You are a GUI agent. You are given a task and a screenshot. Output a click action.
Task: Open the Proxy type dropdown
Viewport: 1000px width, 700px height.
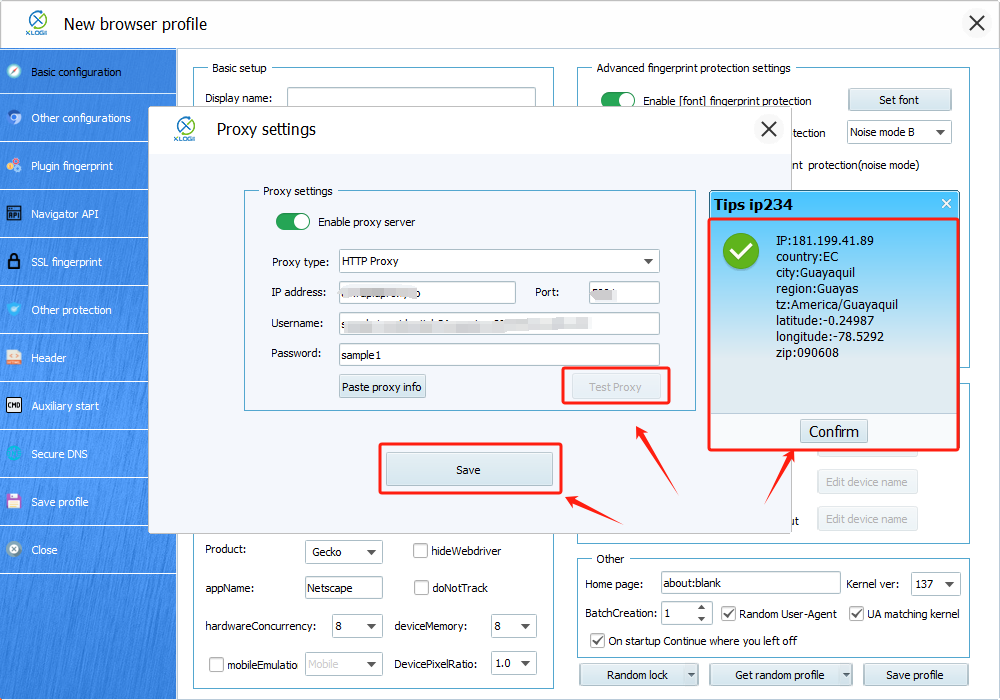(x=499, y=261)
